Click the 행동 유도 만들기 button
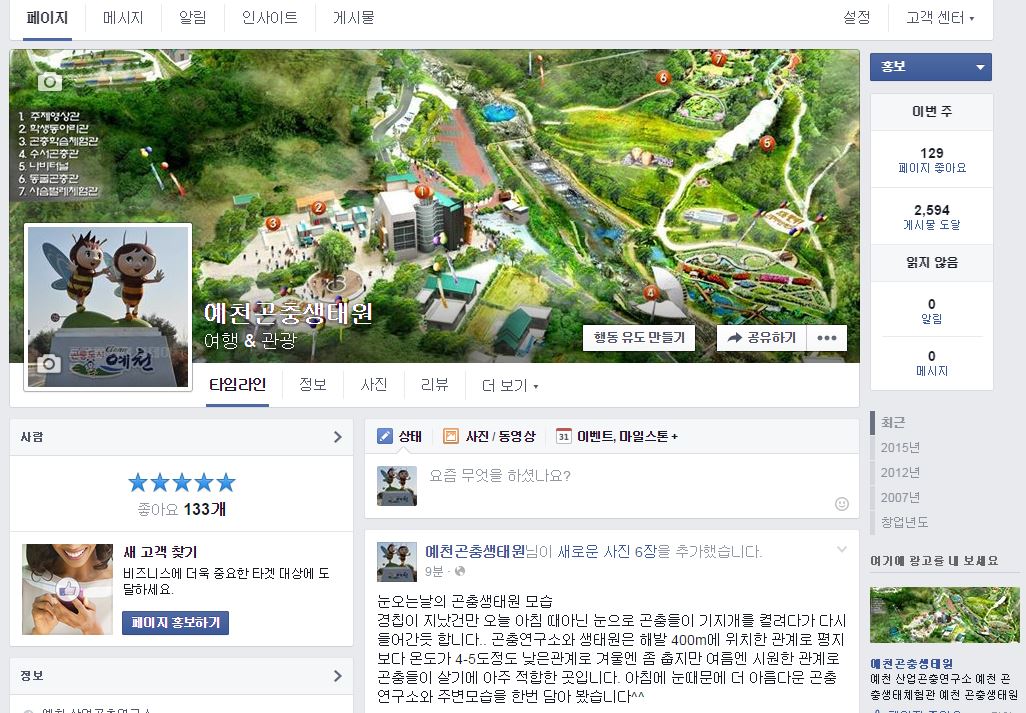1026x713 pixels. 639,338
